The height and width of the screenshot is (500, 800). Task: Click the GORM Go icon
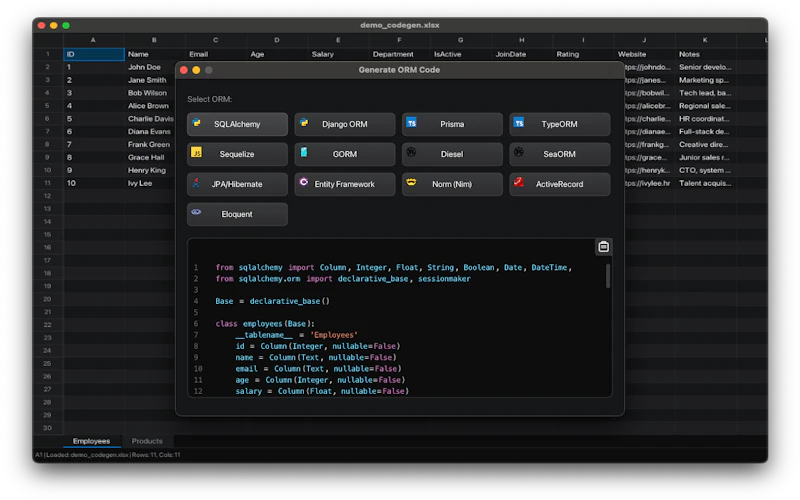point(304,153)
